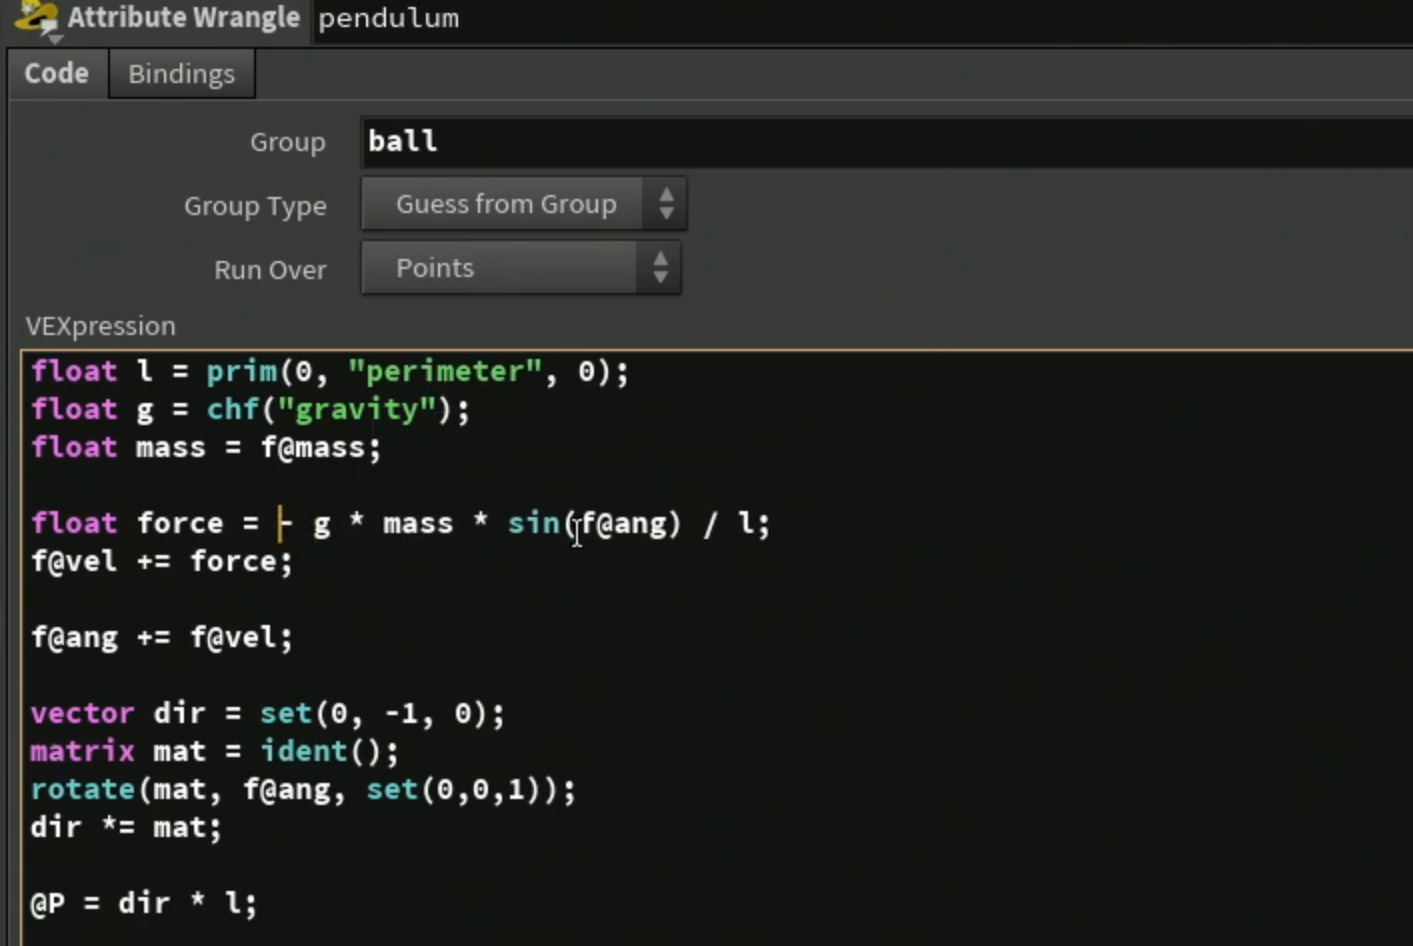Click the Group Type parameter label

[x=255, y=206]
